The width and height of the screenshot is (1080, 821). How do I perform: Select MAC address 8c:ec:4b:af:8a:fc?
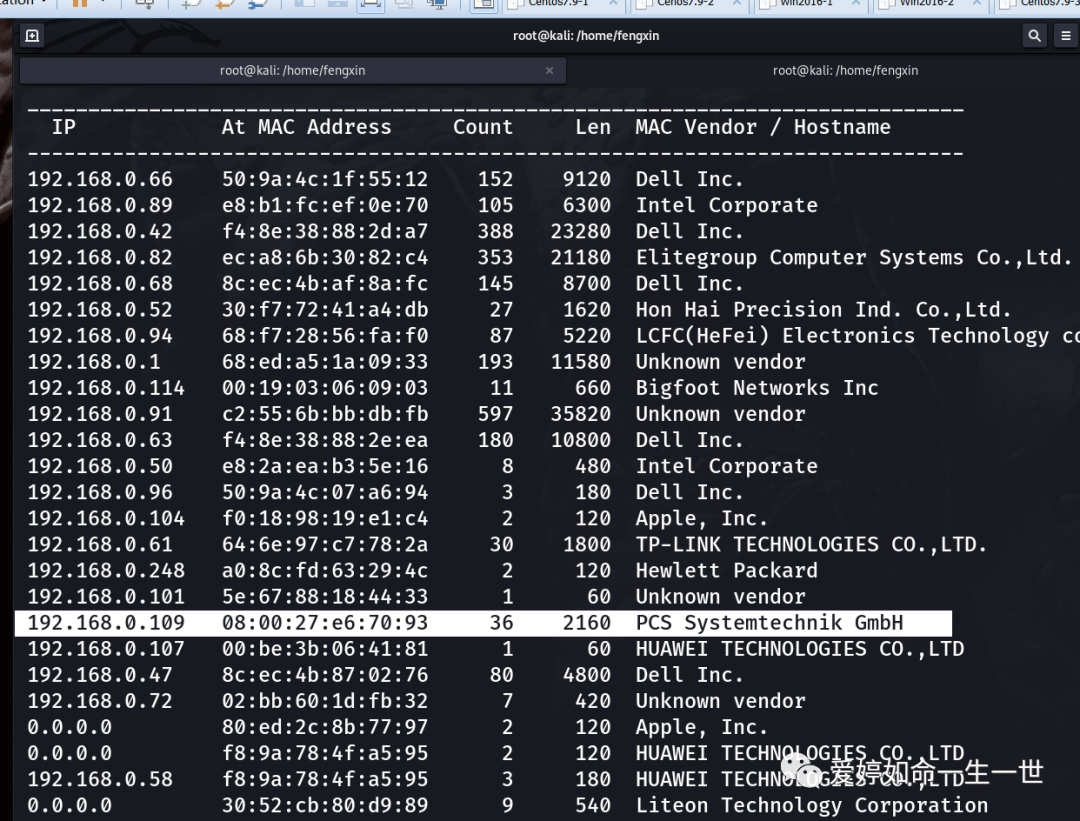click(324, 284)
